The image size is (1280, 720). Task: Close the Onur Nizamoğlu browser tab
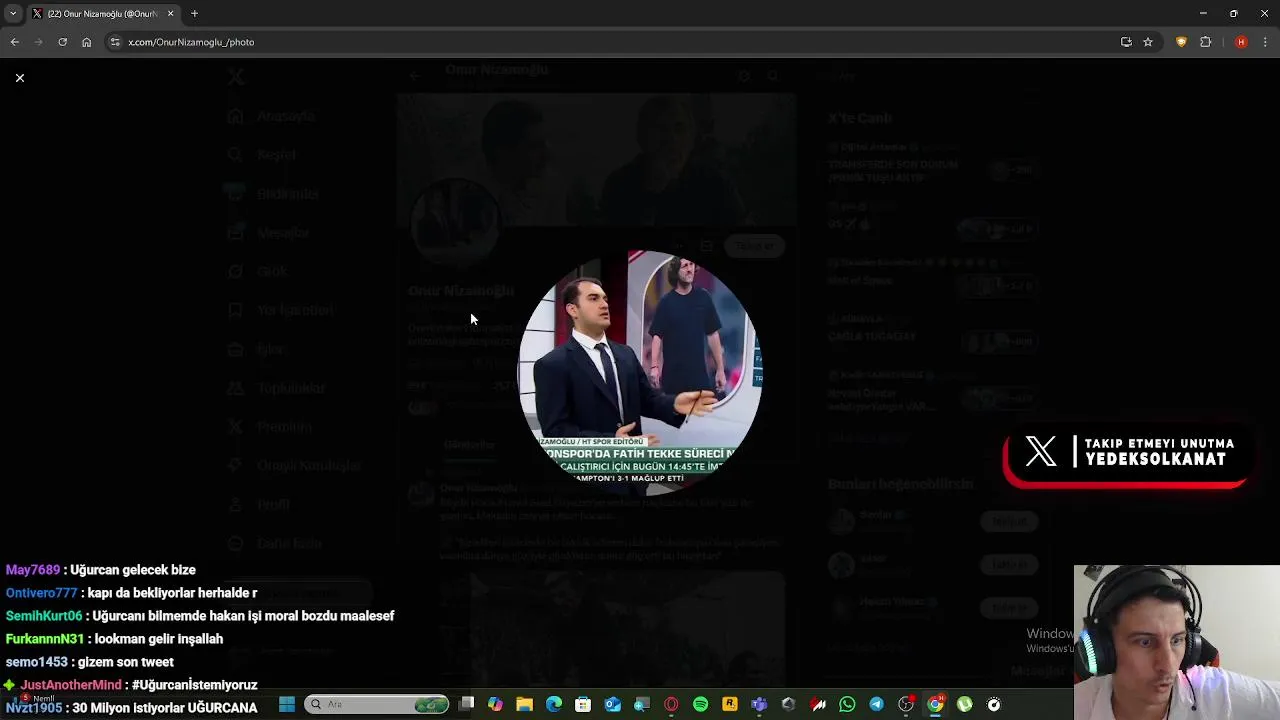170,14
